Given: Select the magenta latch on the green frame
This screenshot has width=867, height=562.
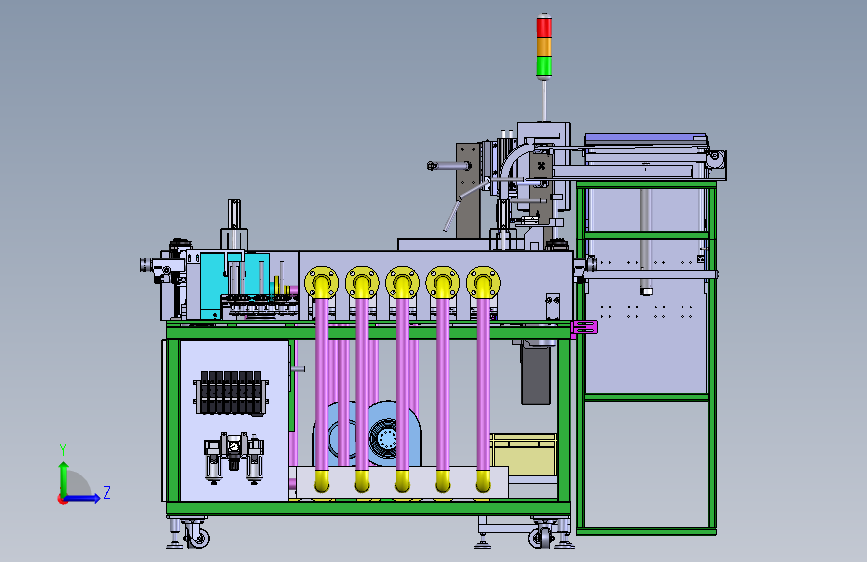Looking at the screenshot, I should pyautogui.click(x=584, y=327).
